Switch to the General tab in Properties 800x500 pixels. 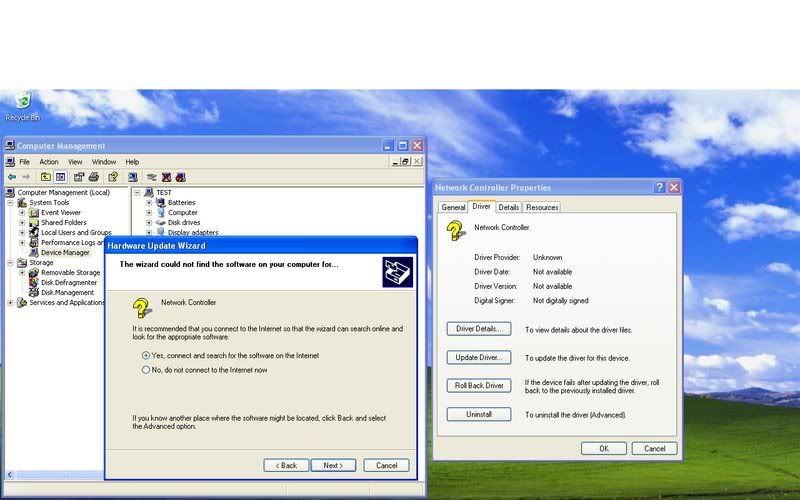pos(453,207)
